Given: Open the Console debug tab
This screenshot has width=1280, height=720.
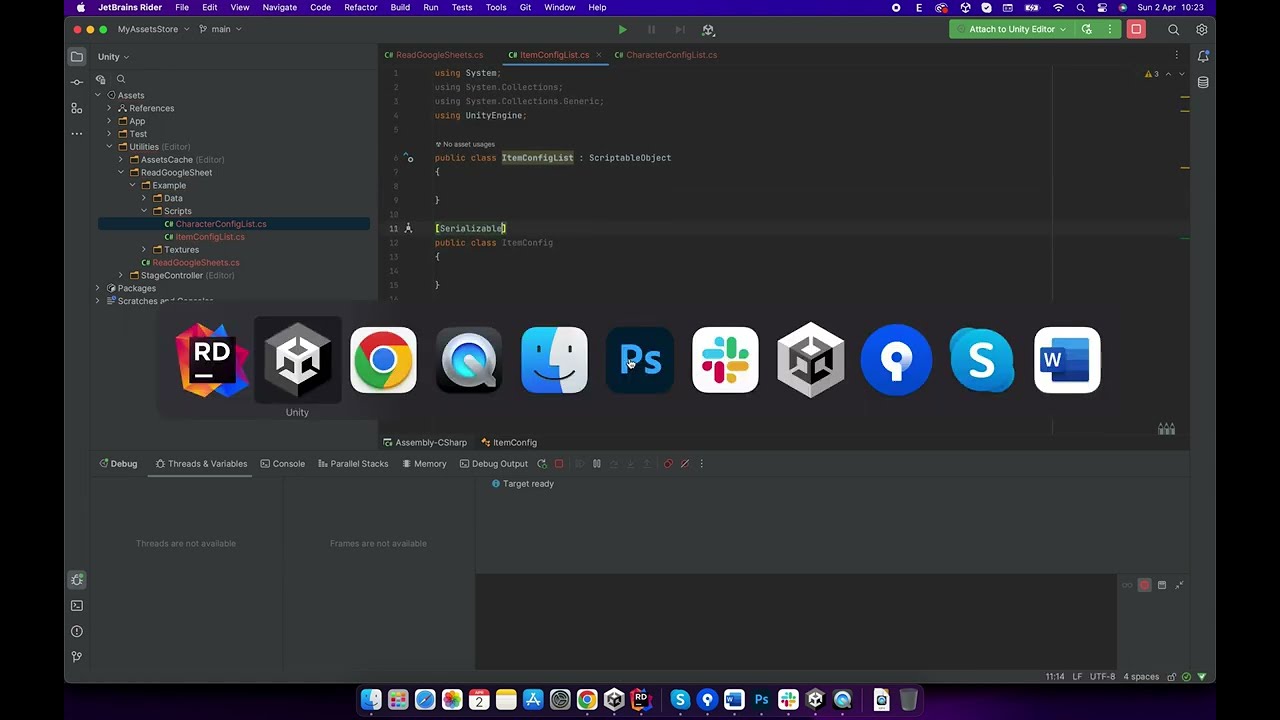Looking at the screenshot, I should (x=282, y=464).
